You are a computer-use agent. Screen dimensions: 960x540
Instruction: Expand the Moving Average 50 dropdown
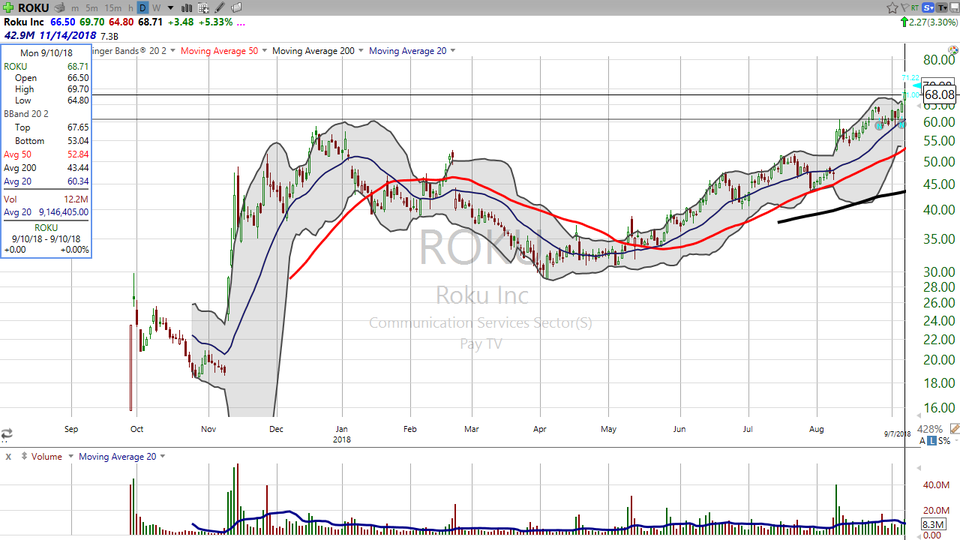tap(264, 51)
